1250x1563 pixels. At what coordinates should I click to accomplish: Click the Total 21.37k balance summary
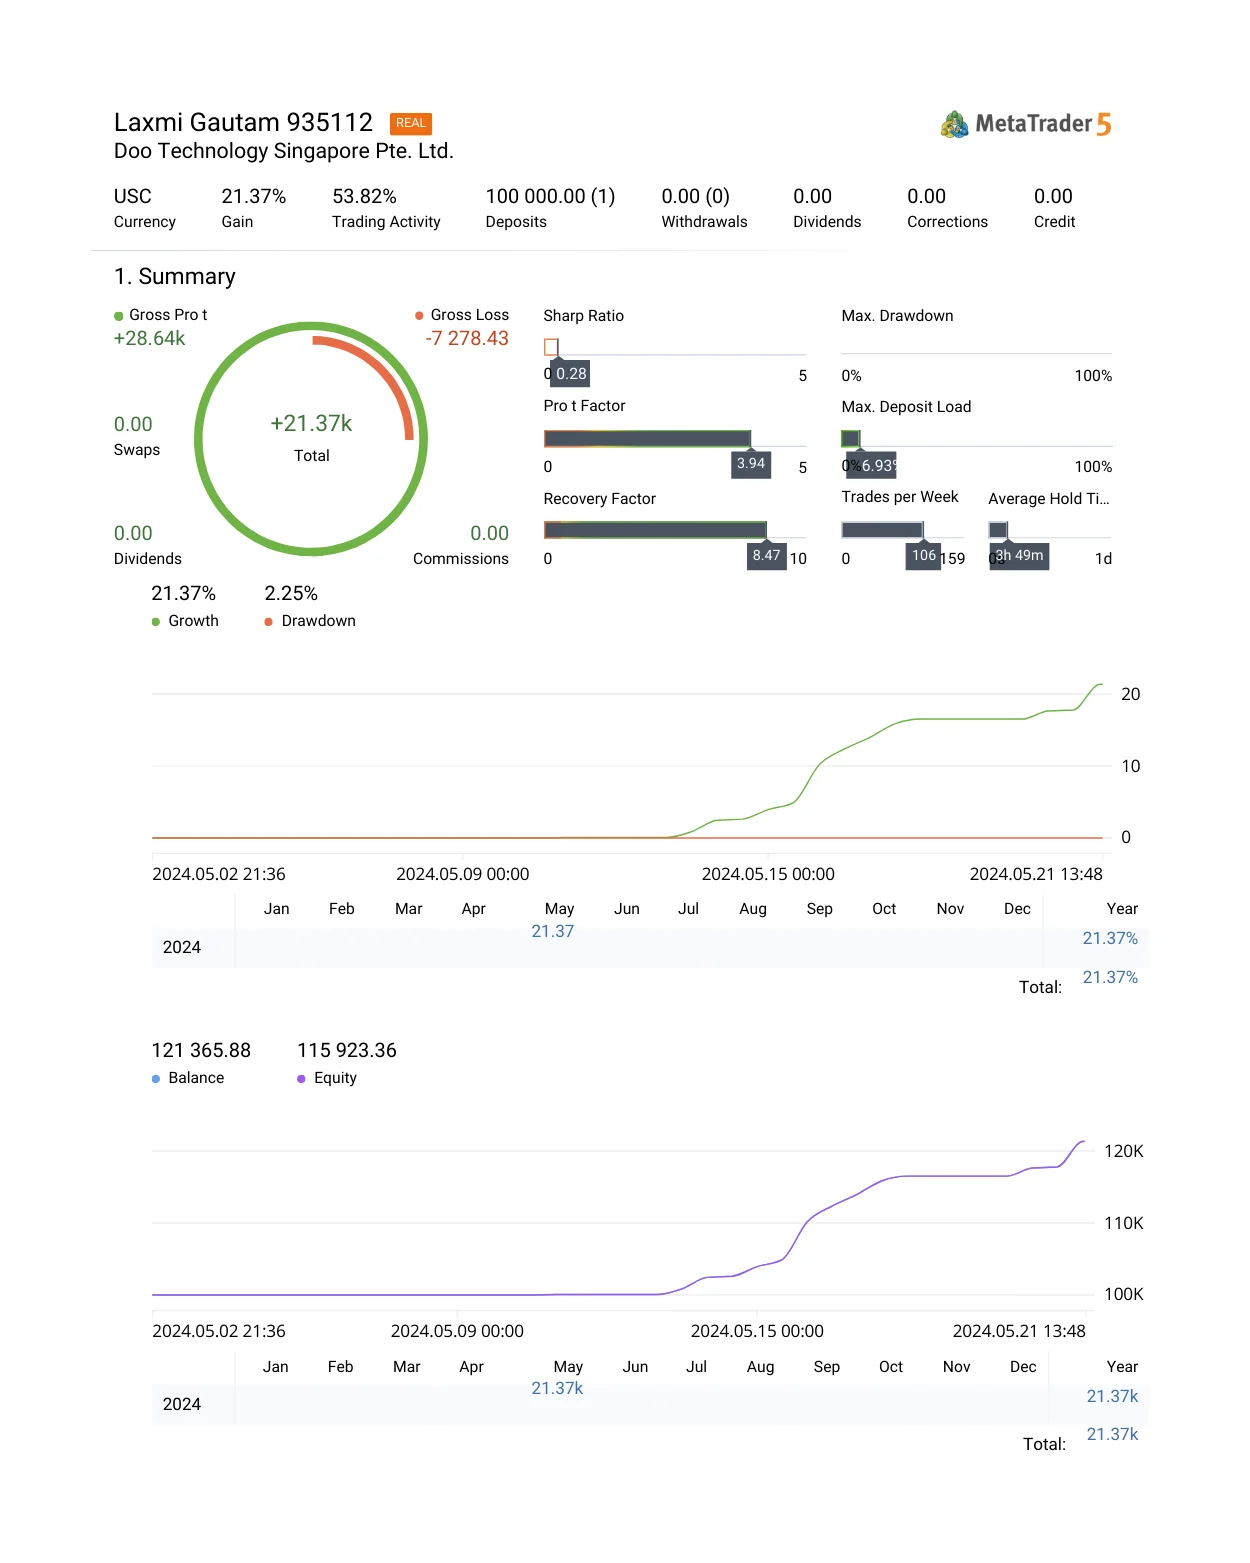tap(1112, 1435)
